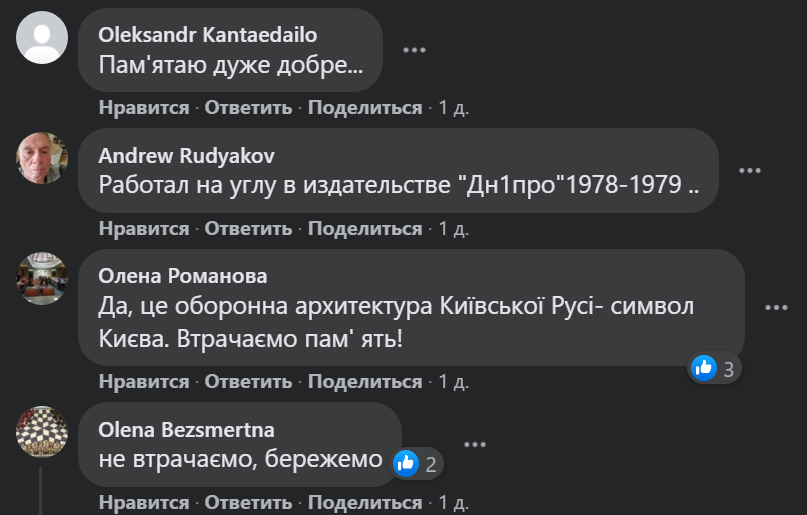
Task: Share Олена Романова's comment via Поделиться
Action: (365, 382)
